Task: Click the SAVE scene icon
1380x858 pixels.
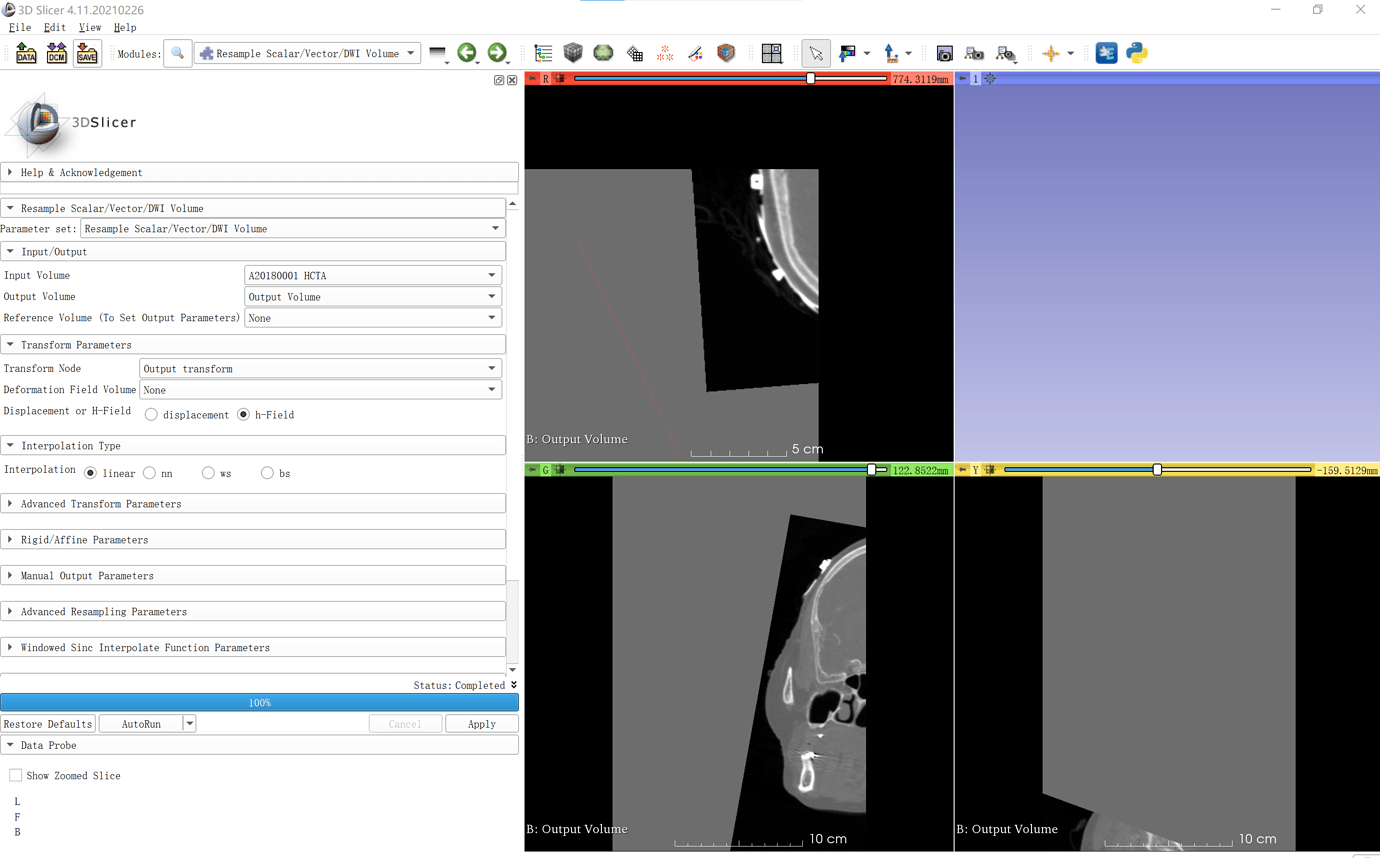Action: 87,54
